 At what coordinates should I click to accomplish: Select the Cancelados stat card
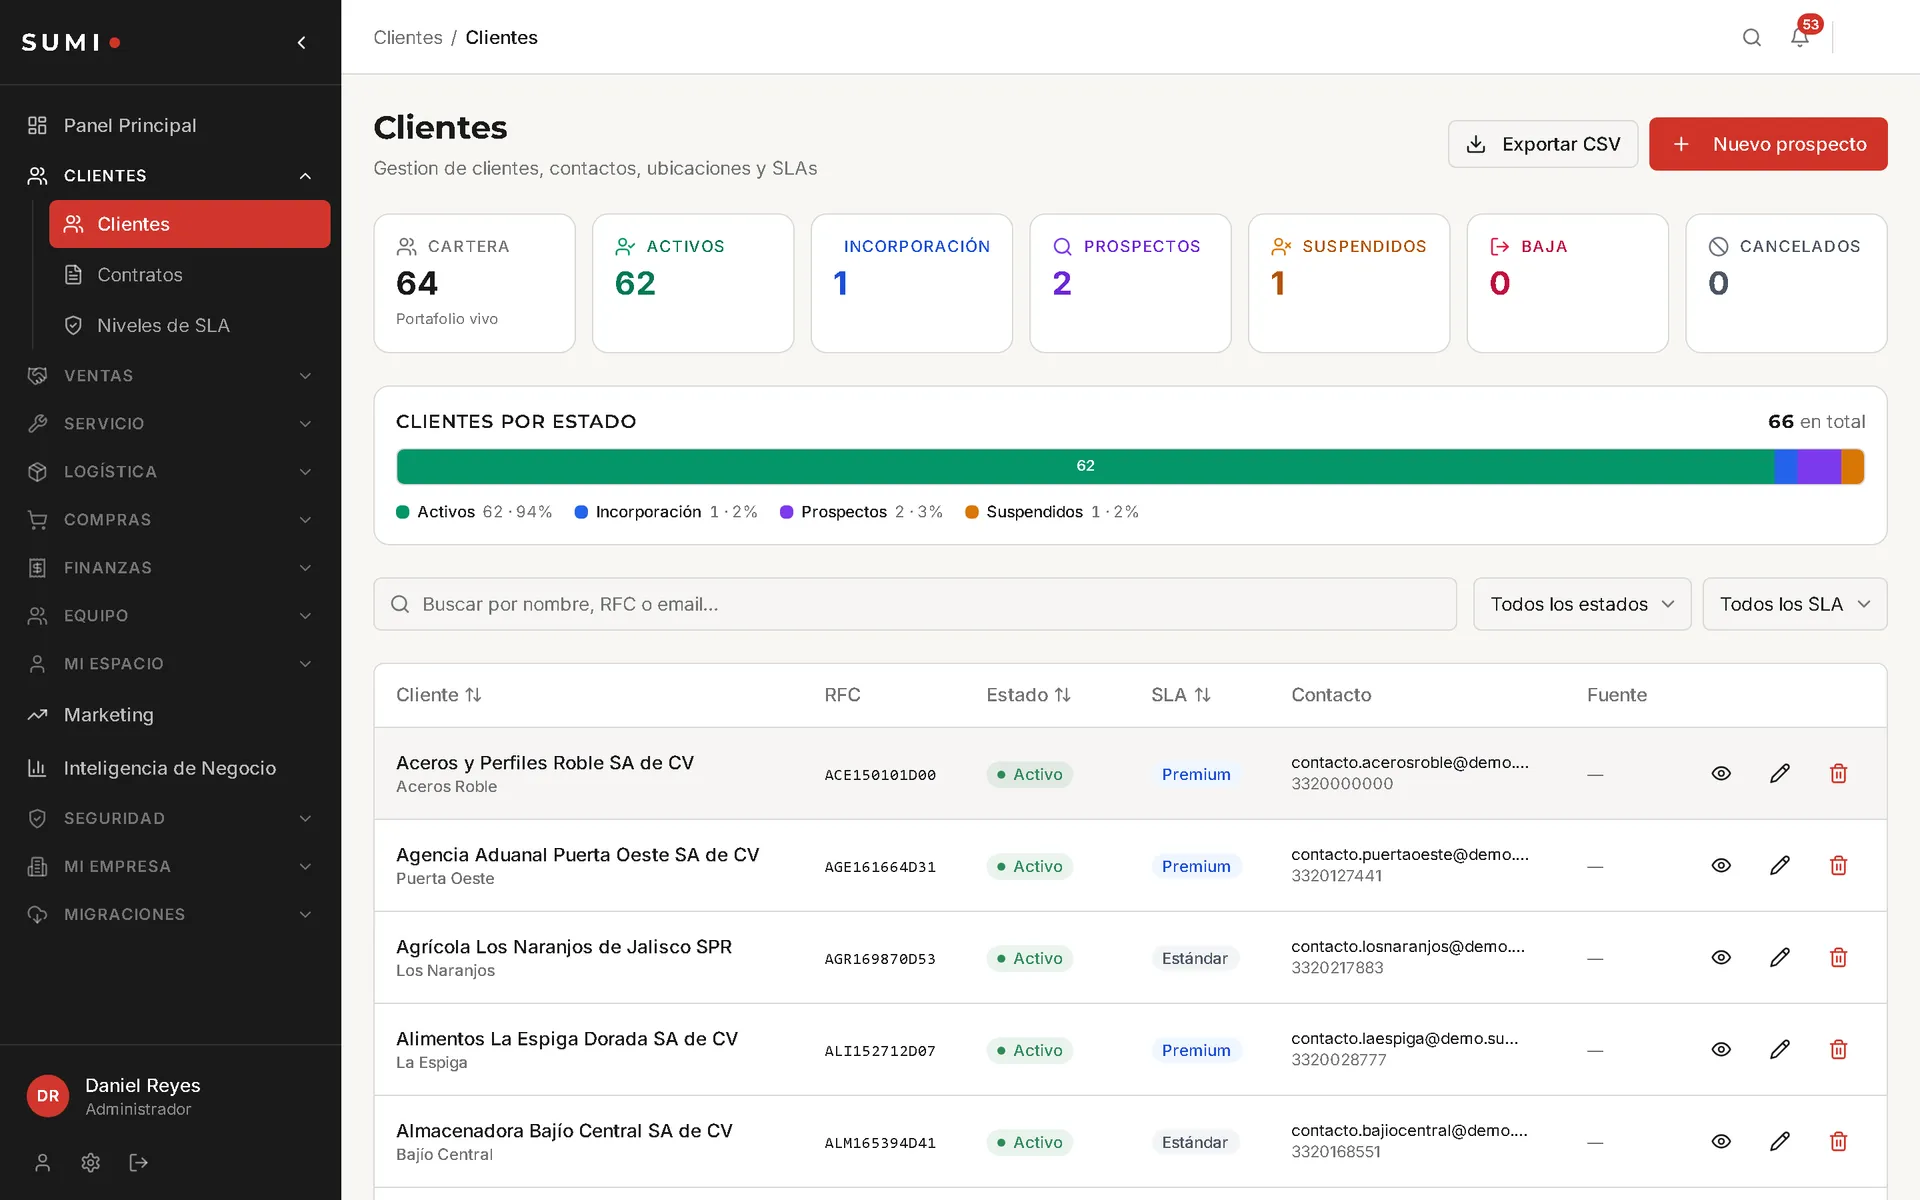[1786, 283]
